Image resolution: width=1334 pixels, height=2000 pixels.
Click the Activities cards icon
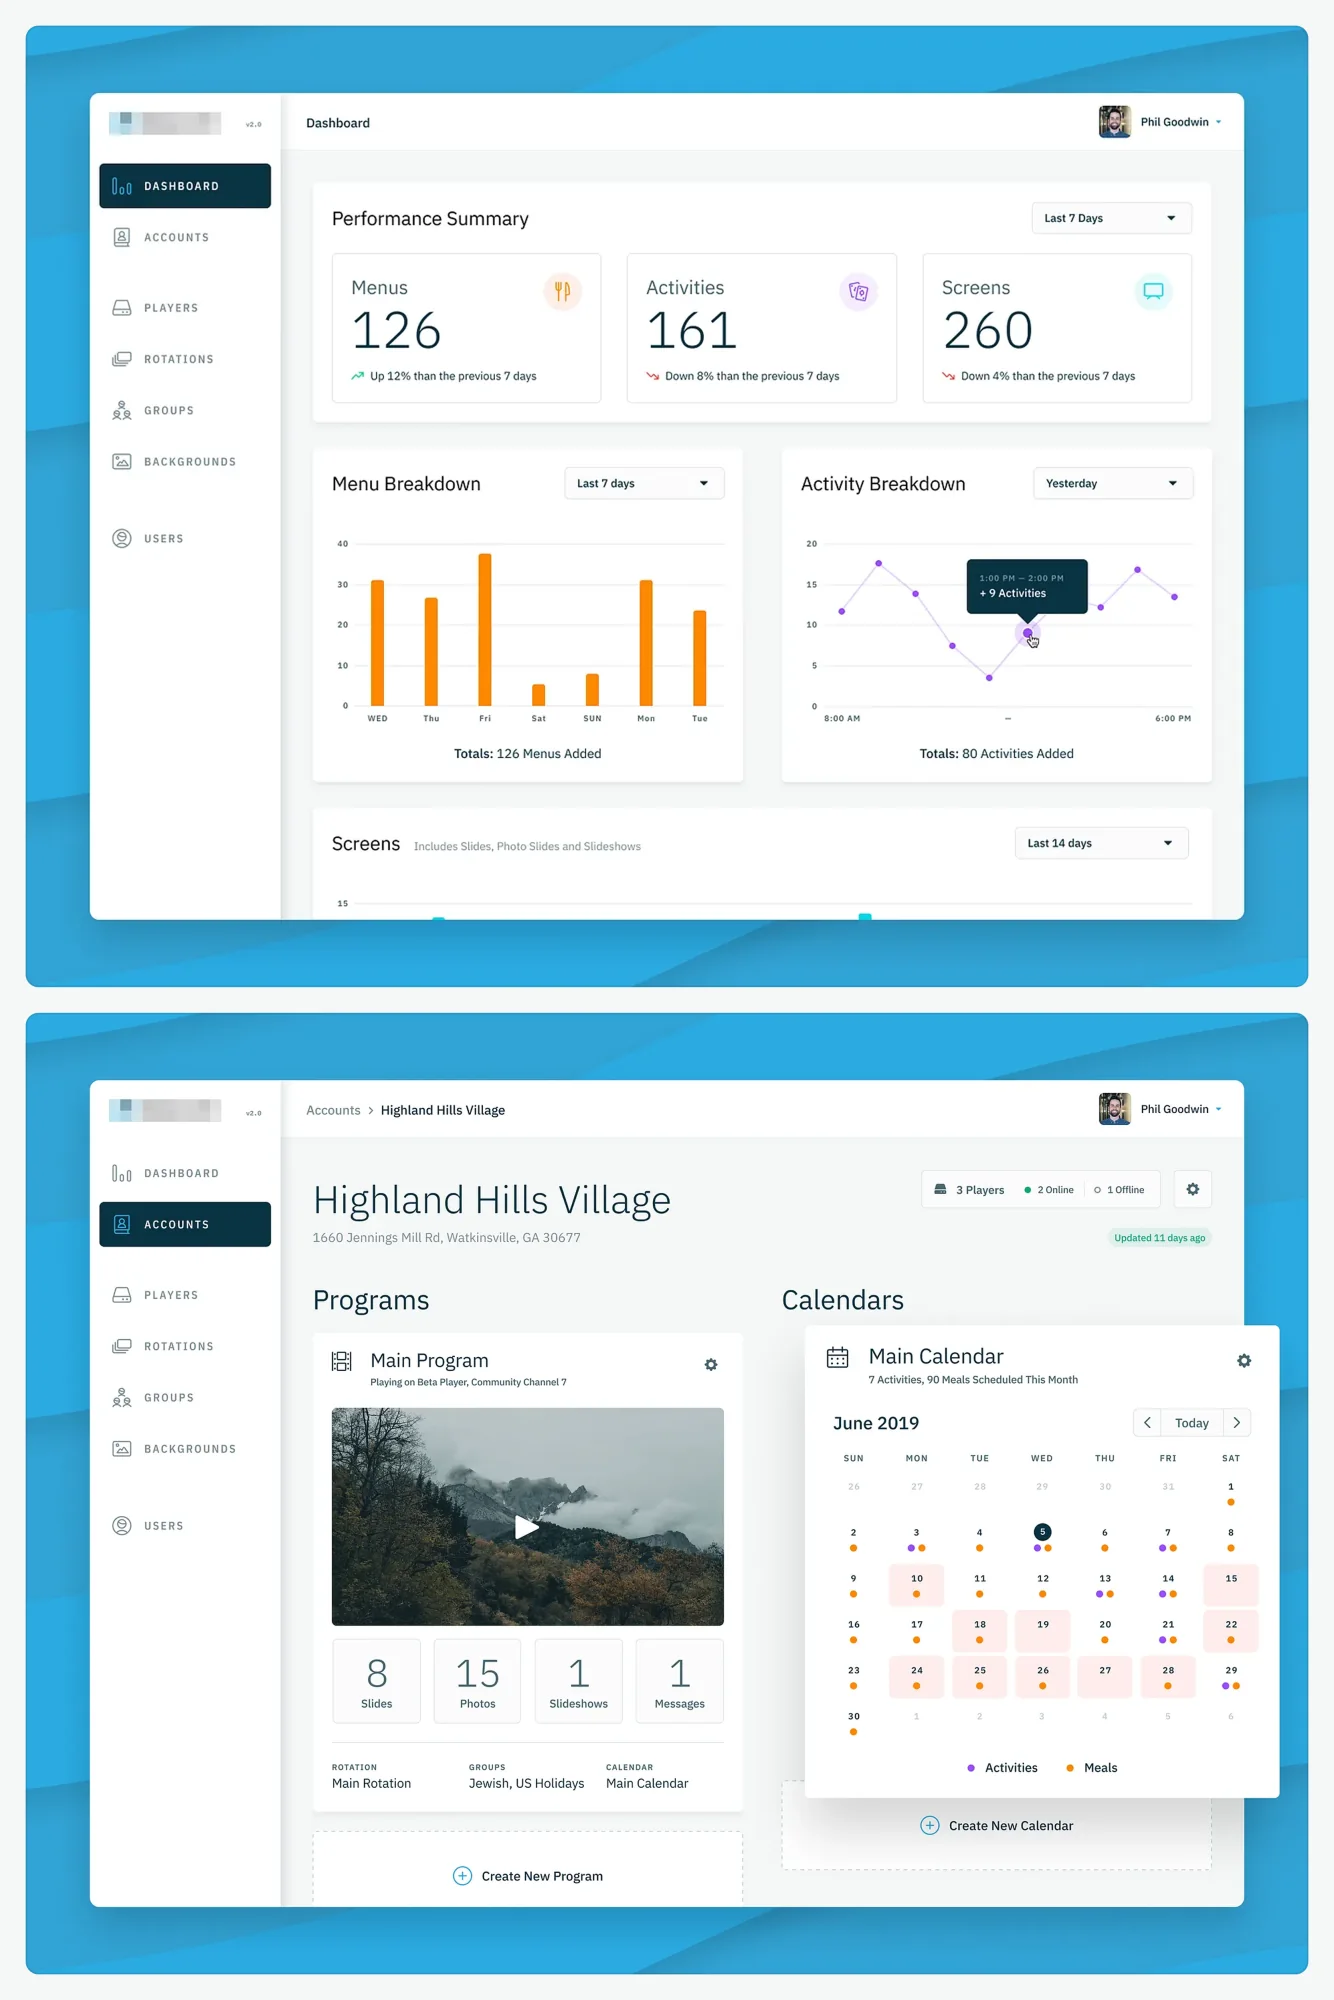coord(858,291)
